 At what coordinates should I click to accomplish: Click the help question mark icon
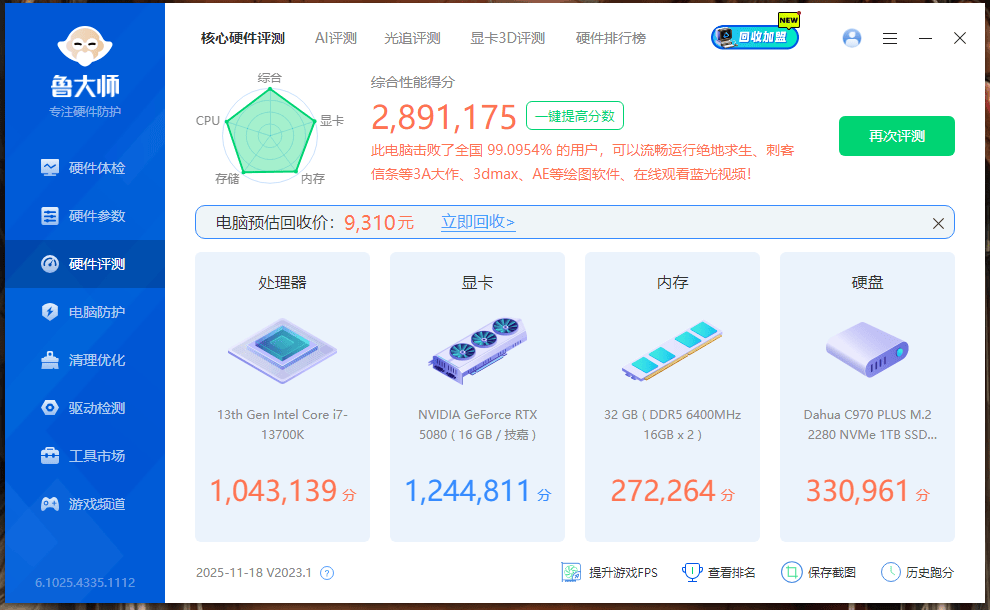click(x=327, y=573)
